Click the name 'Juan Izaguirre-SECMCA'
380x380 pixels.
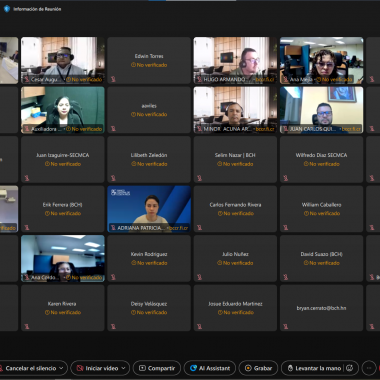(63, 155)
